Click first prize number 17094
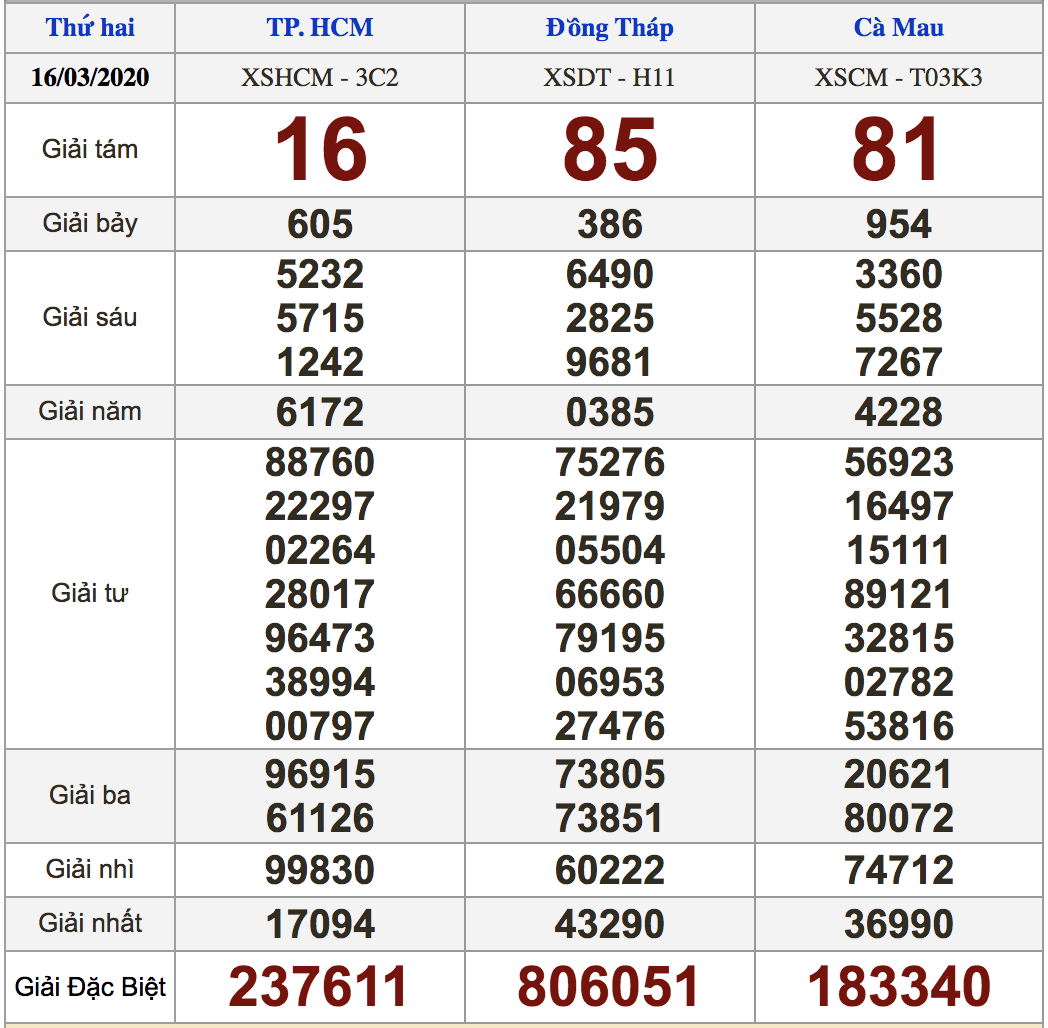Viewport: 1048px width, 1028px height. pos(320,924)
